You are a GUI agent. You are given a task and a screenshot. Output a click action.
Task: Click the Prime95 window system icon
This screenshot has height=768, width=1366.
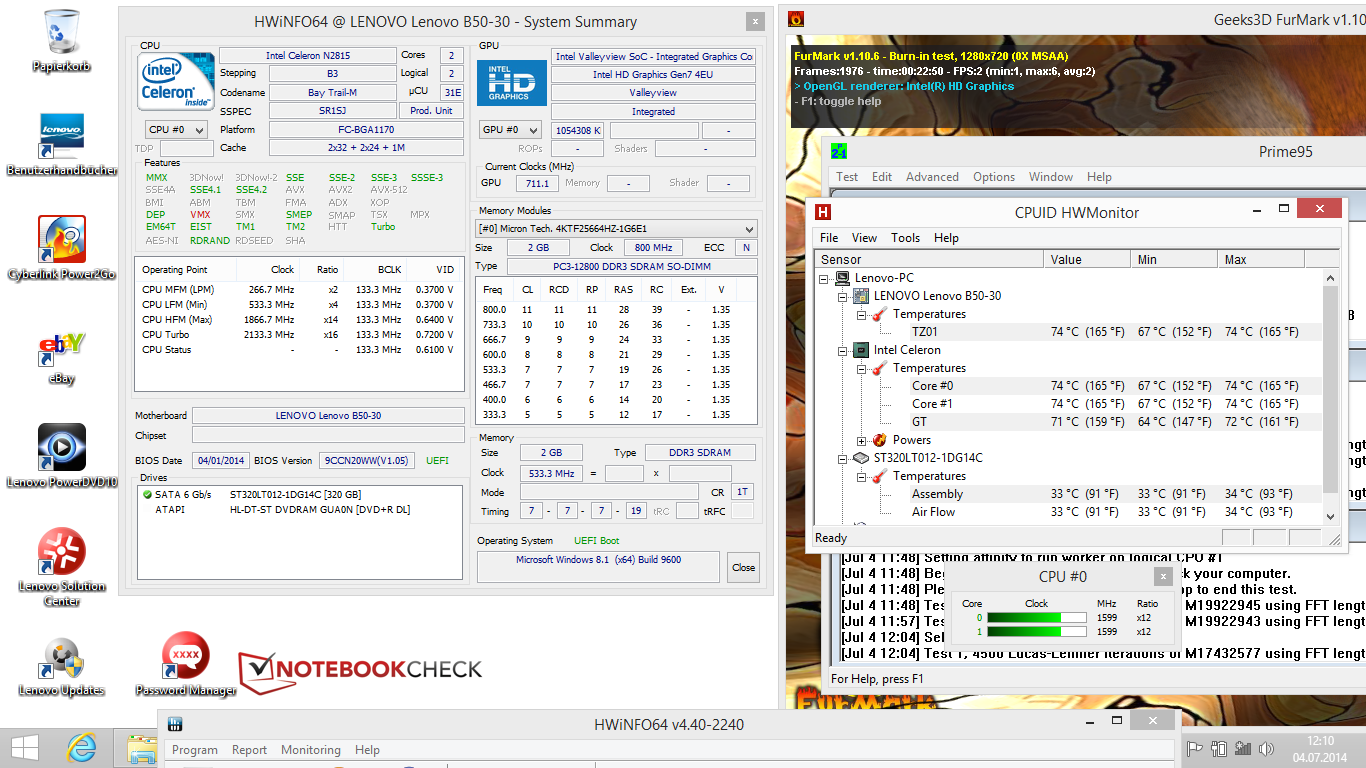(x=840, y=151)
